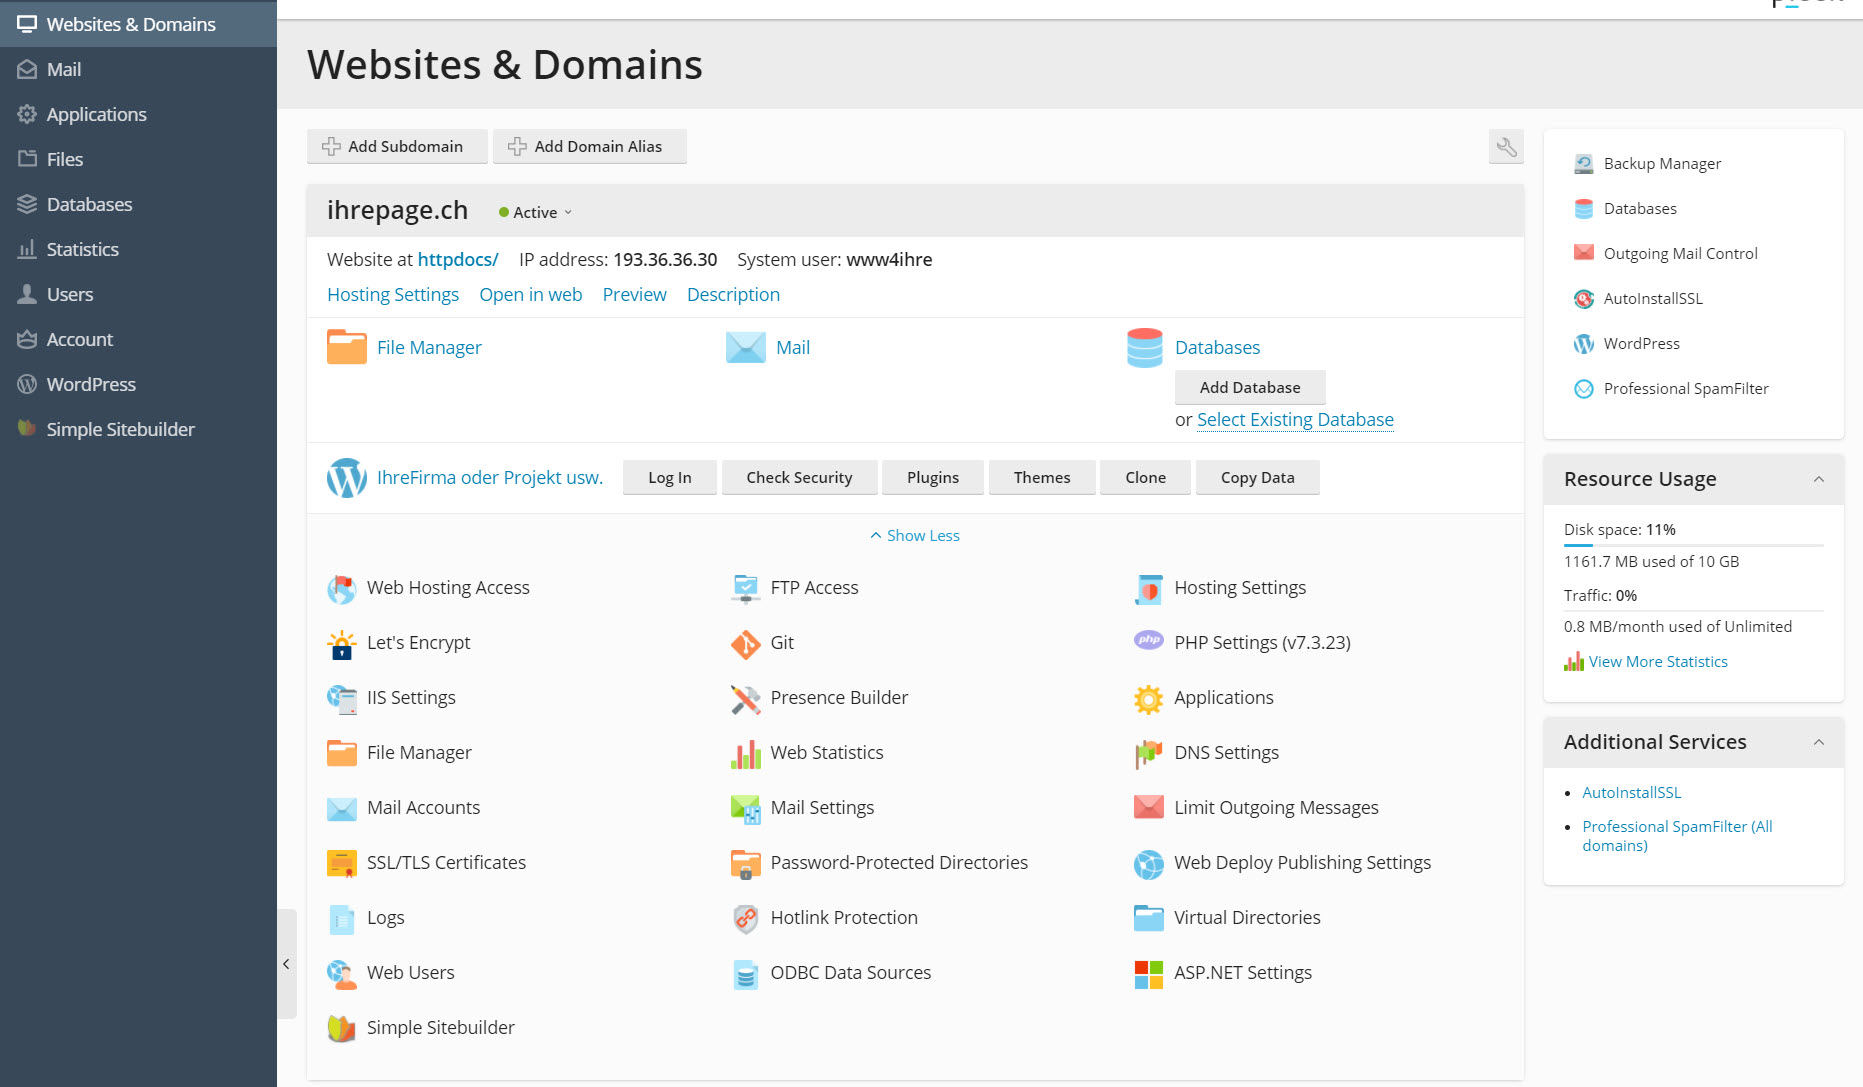Click the Add Database button
Image resolution: width=1863 pixels, height=1087 pixels.
click(x=1249, y=388)
